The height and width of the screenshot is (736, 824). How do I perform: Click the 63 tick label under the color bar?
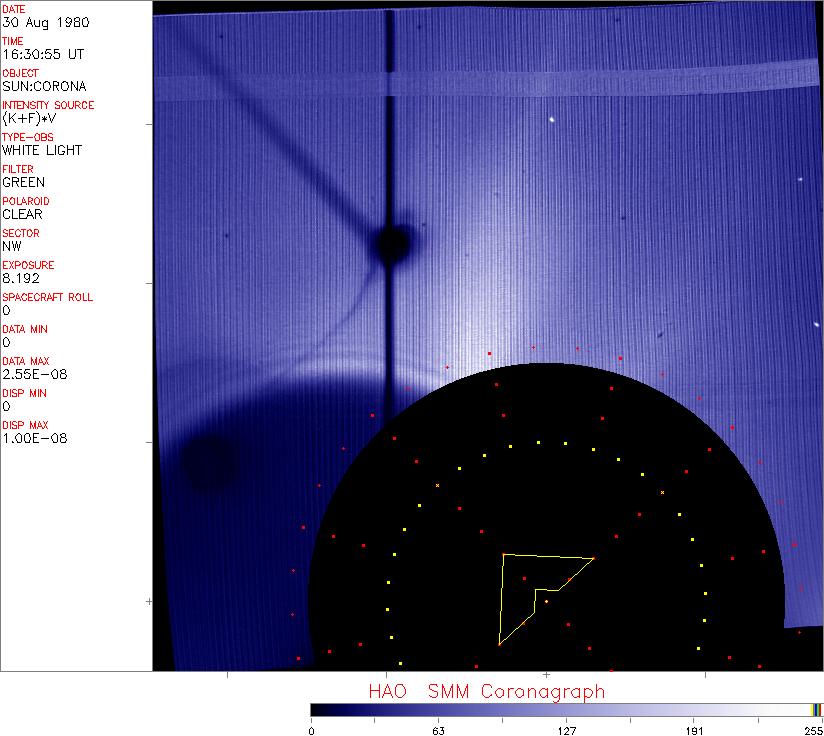coord(437,727)
